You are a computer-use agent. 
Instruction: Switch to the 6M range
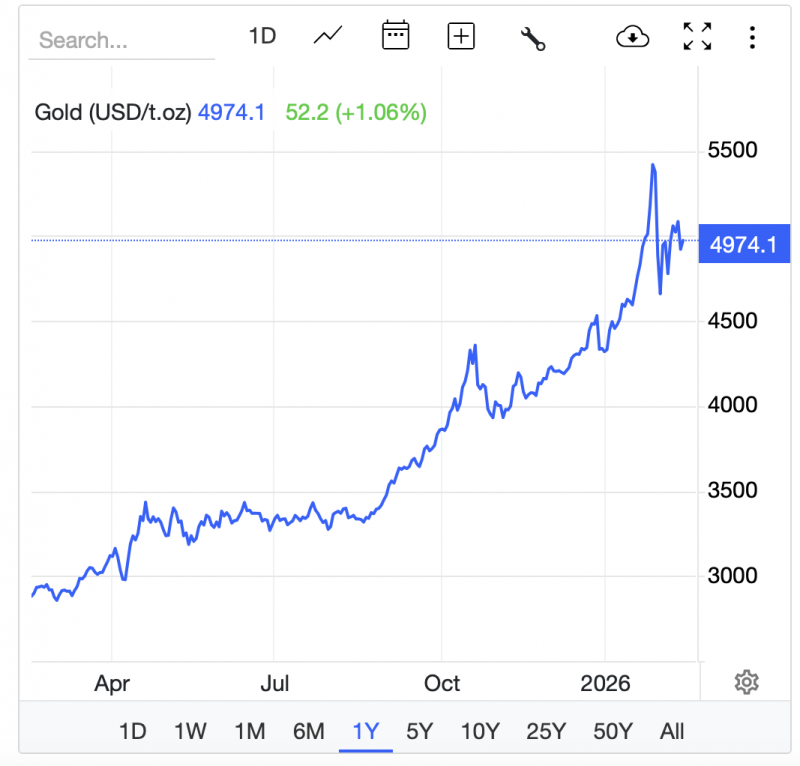pos(308,731)
